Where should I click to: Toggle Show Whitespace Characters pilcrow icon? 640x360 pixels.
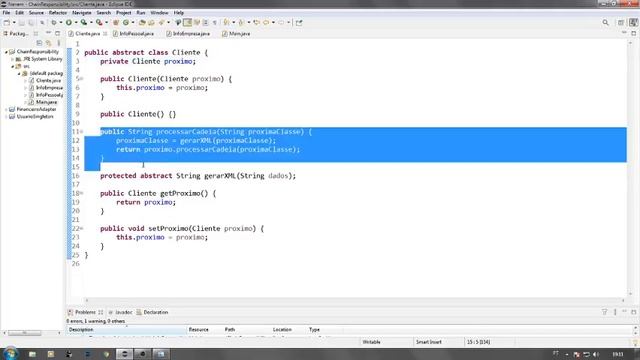click(214, 22)
